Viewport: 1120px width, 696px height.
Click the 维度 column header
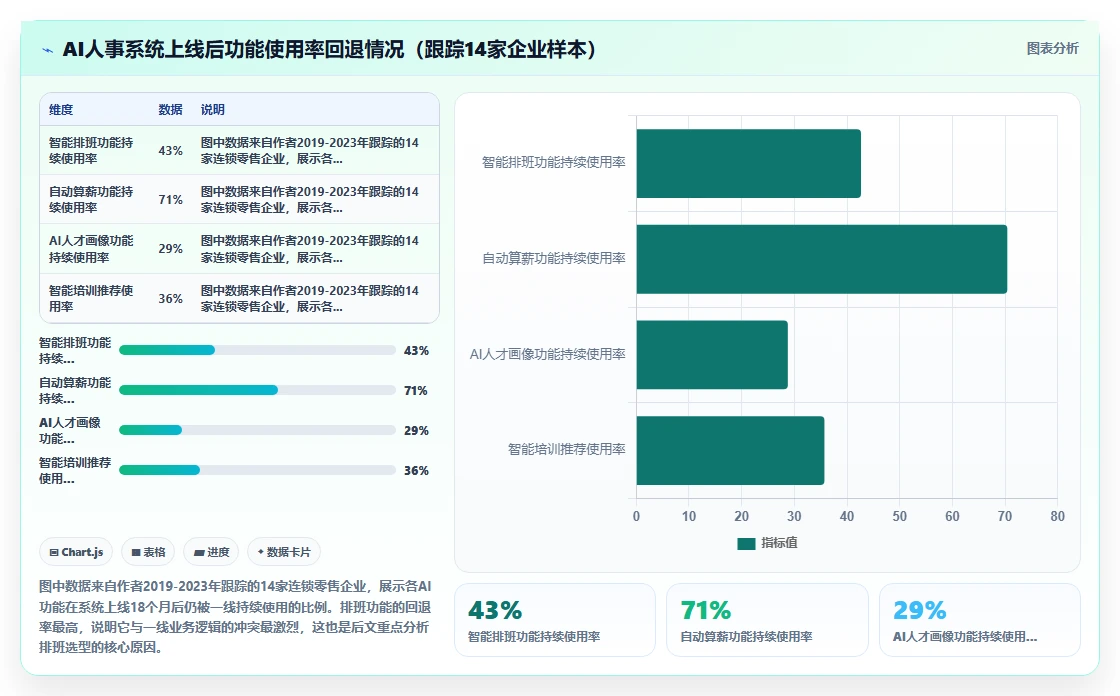61,109
